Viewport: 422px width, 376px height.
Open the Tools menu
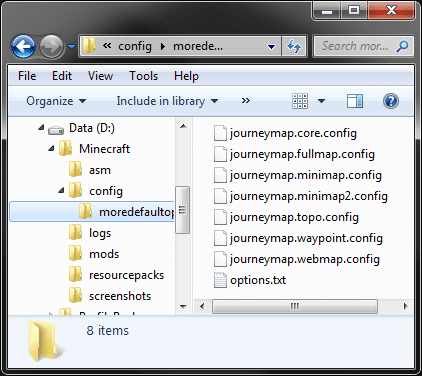[143, 76]
